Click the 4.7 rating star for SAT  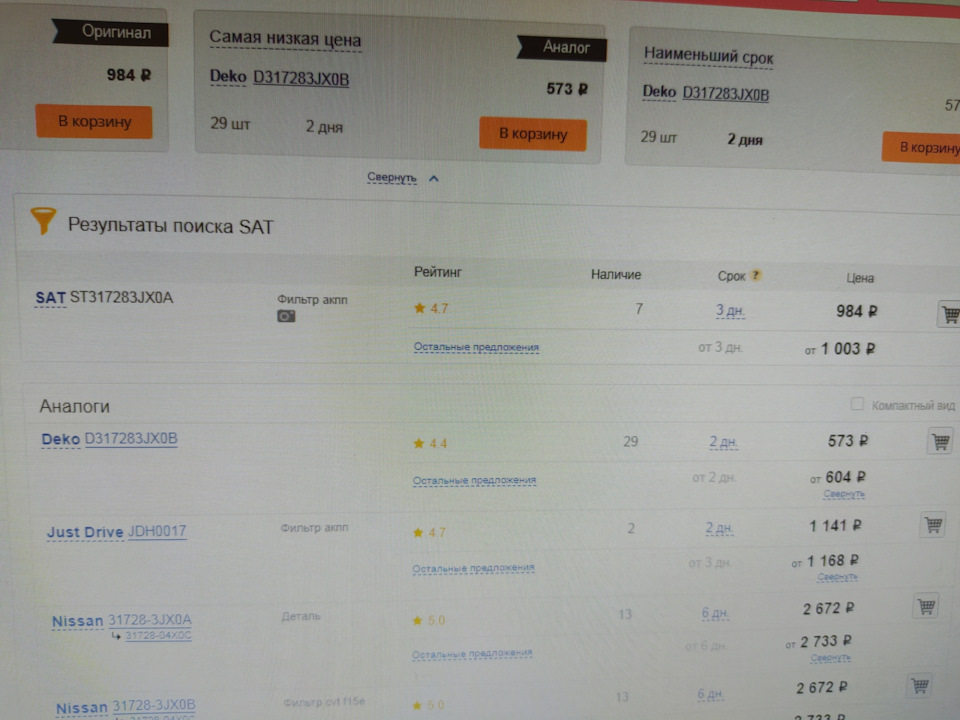pyautogui.click(x=419, y=308)
